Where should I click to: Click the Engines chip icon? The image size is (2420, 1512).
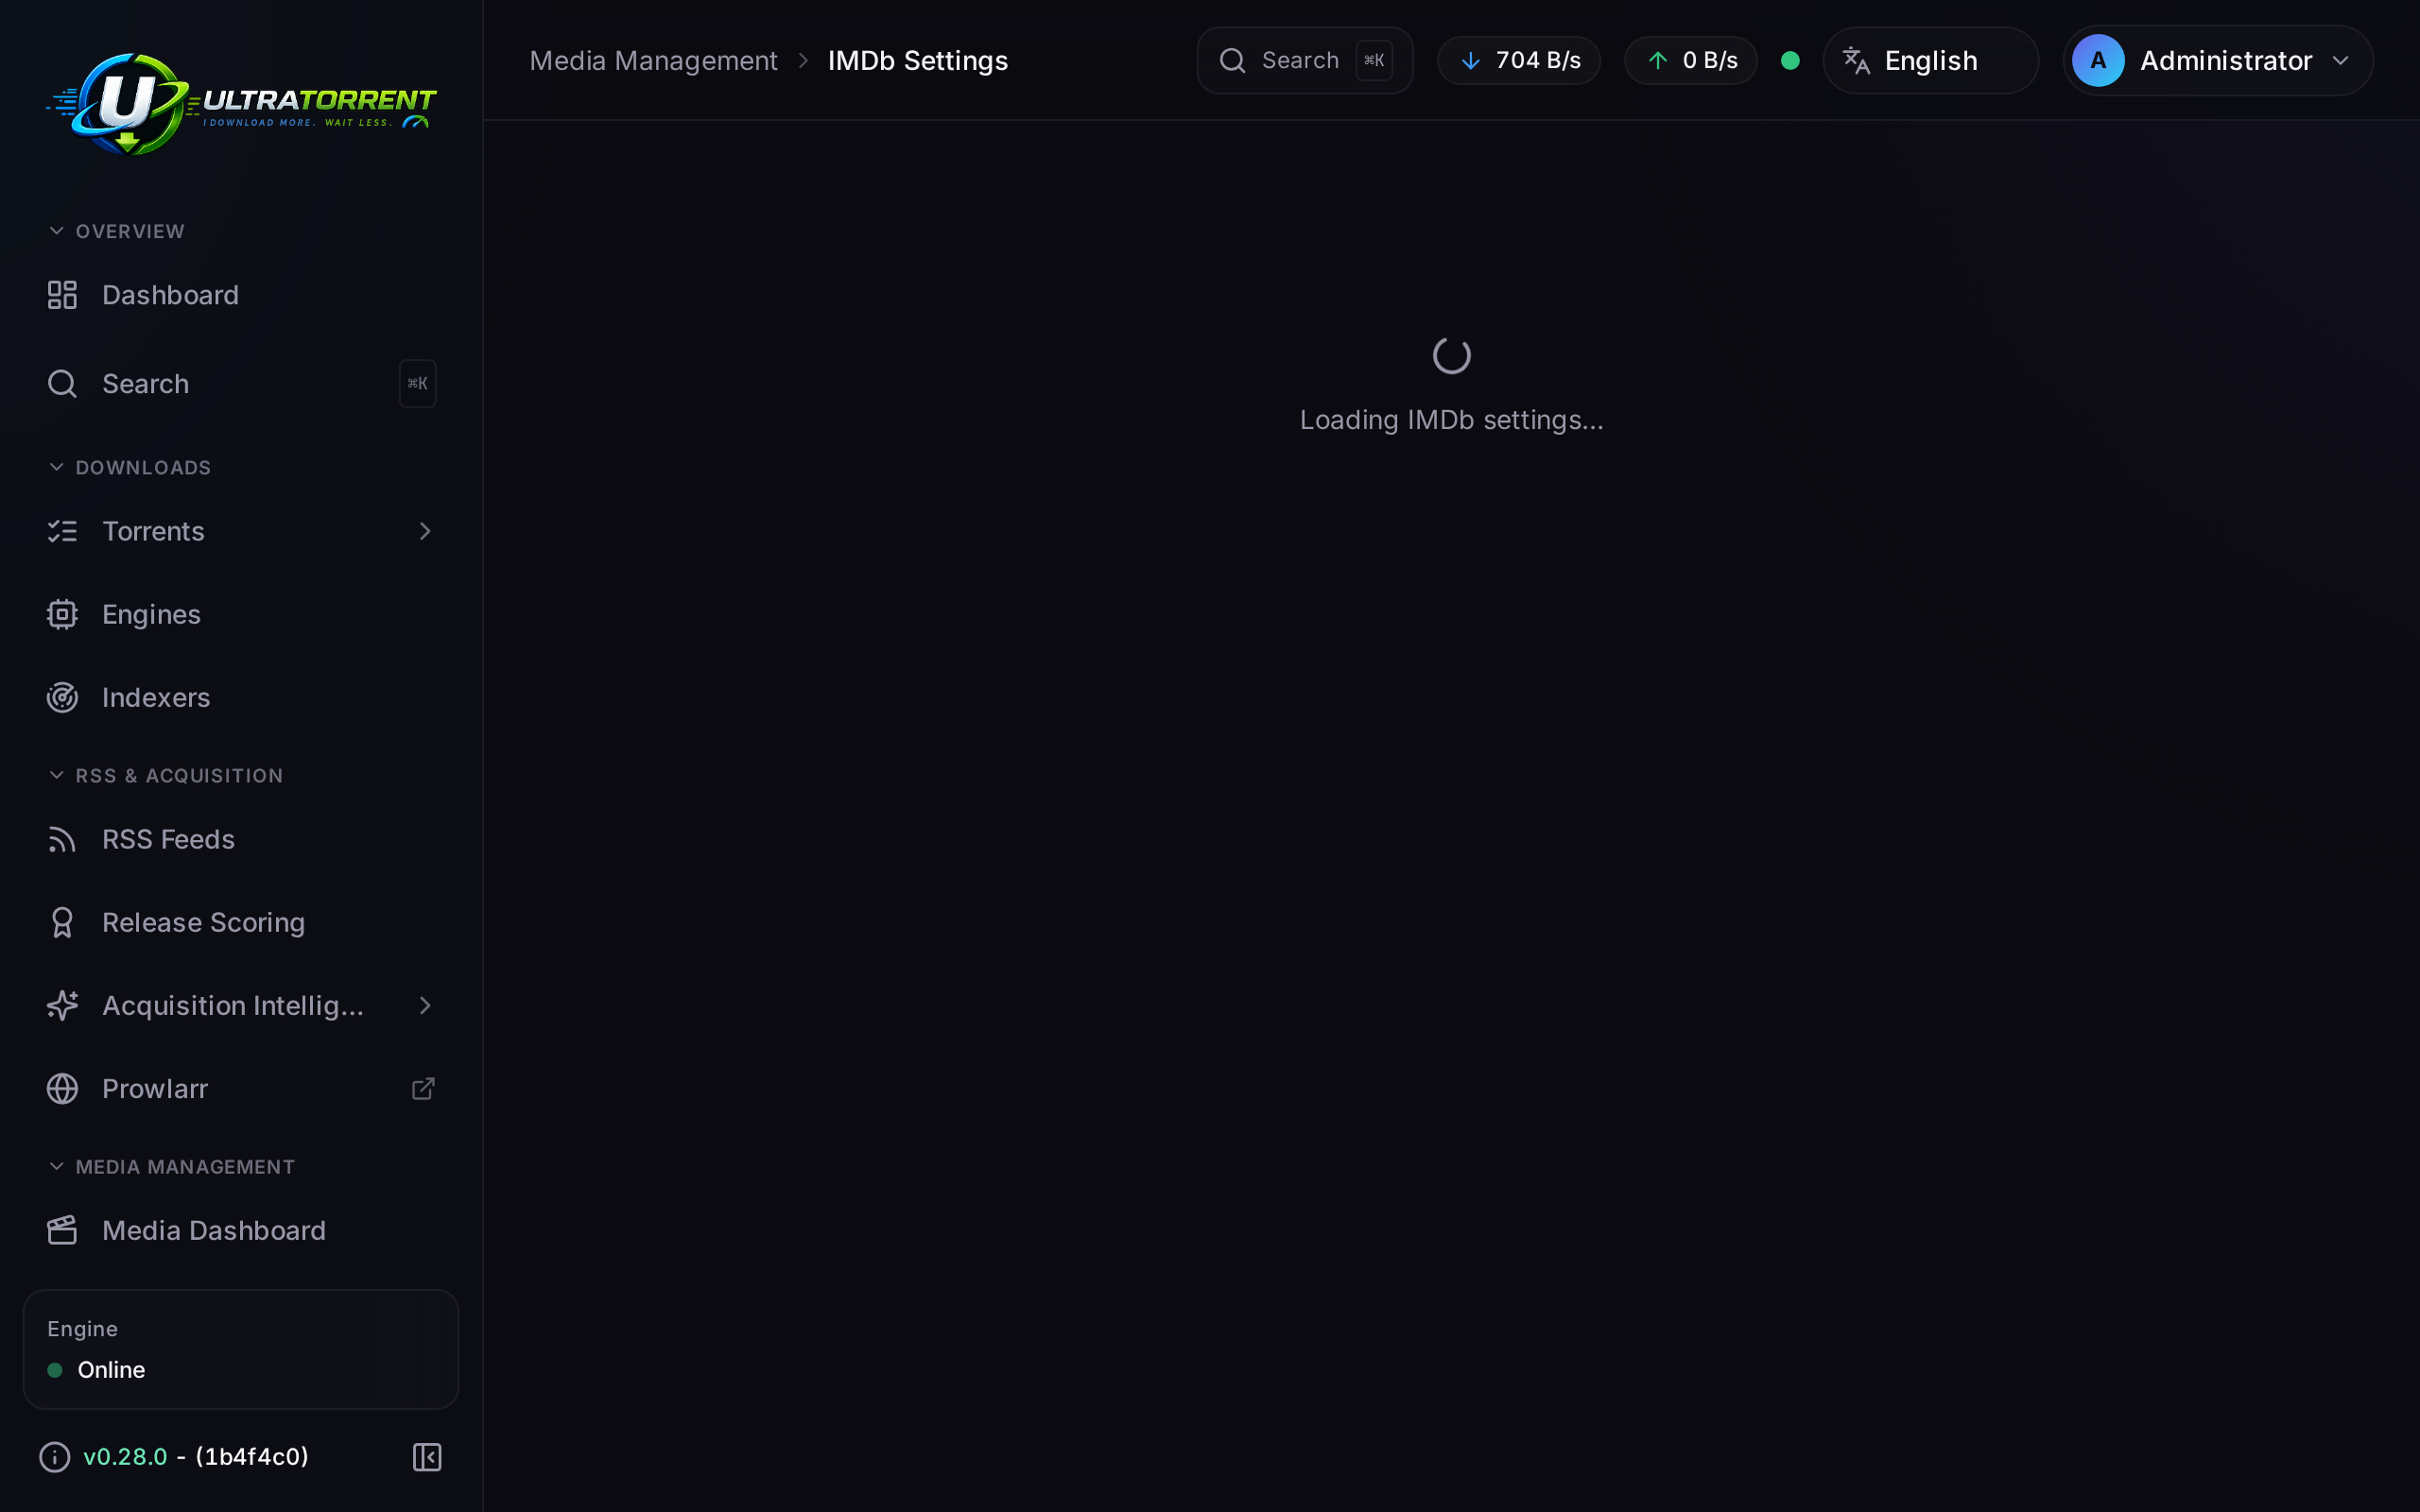point(62,614)
